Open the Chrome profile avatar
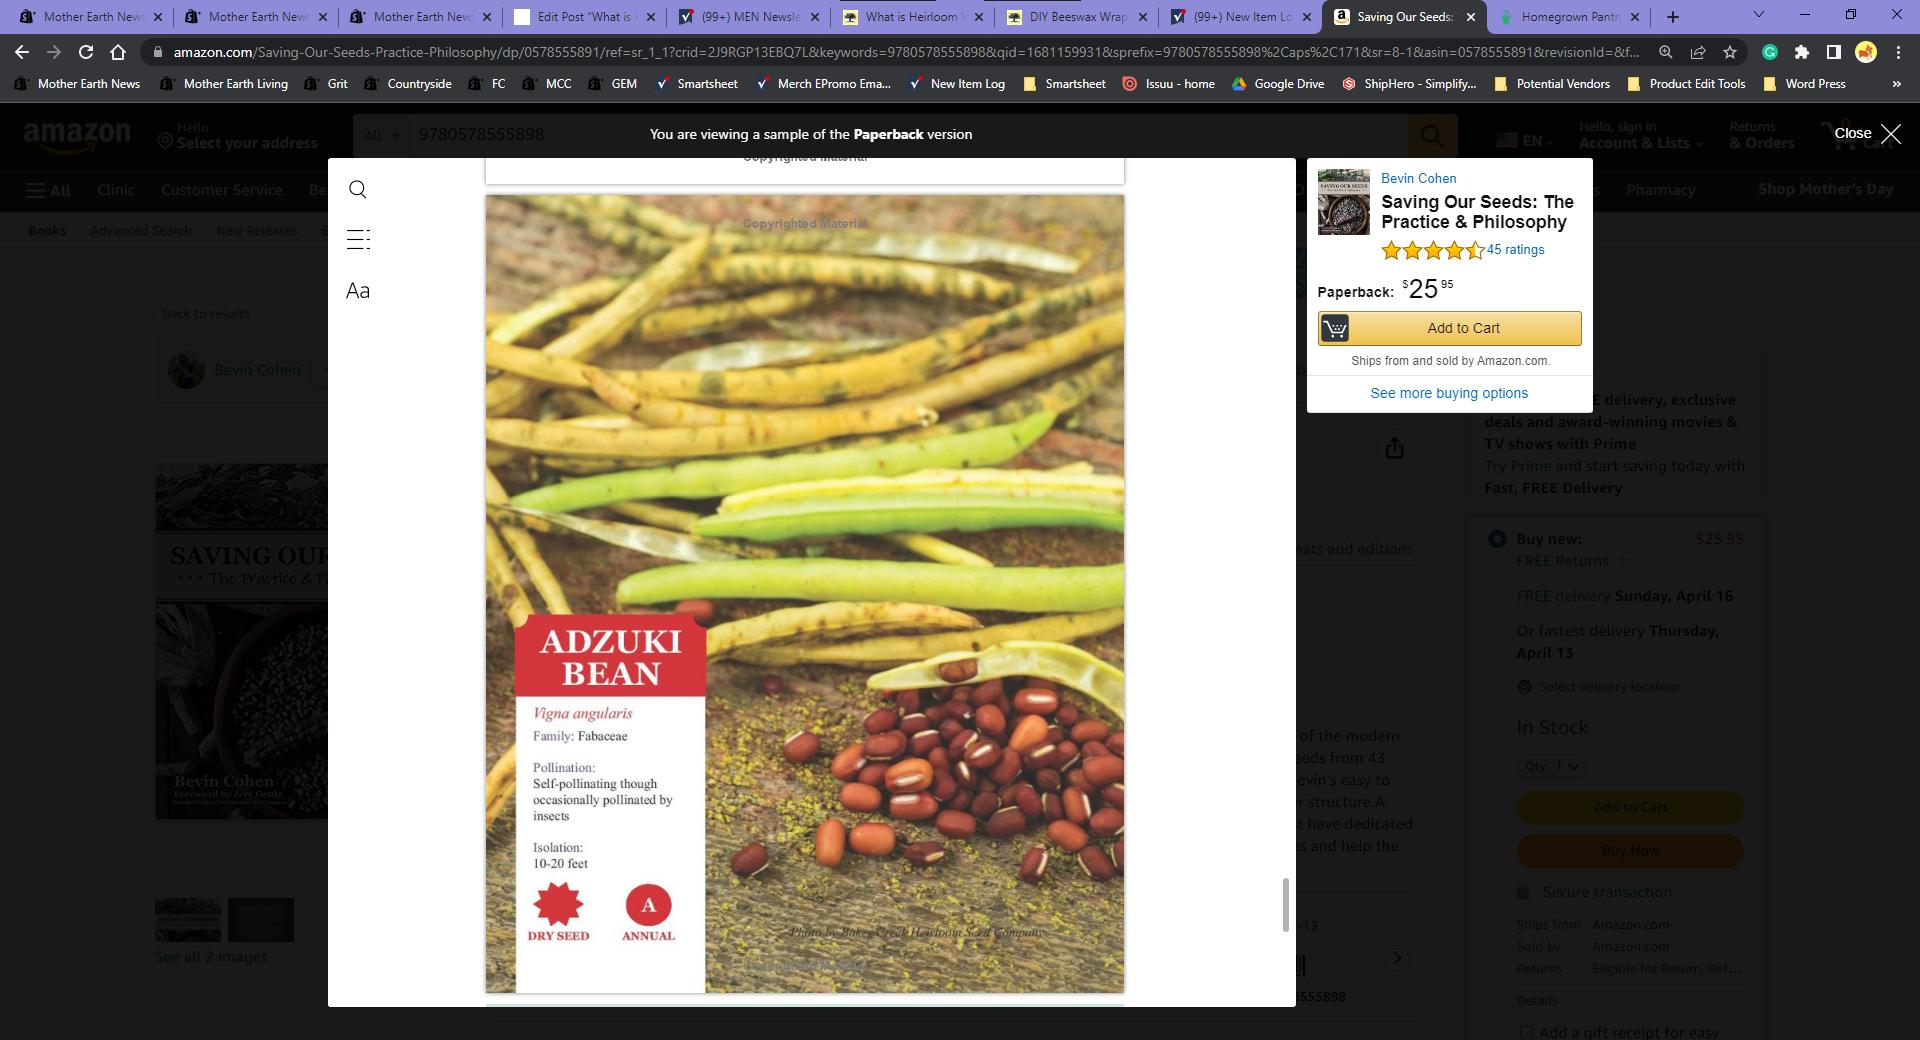 (1865, 52)
